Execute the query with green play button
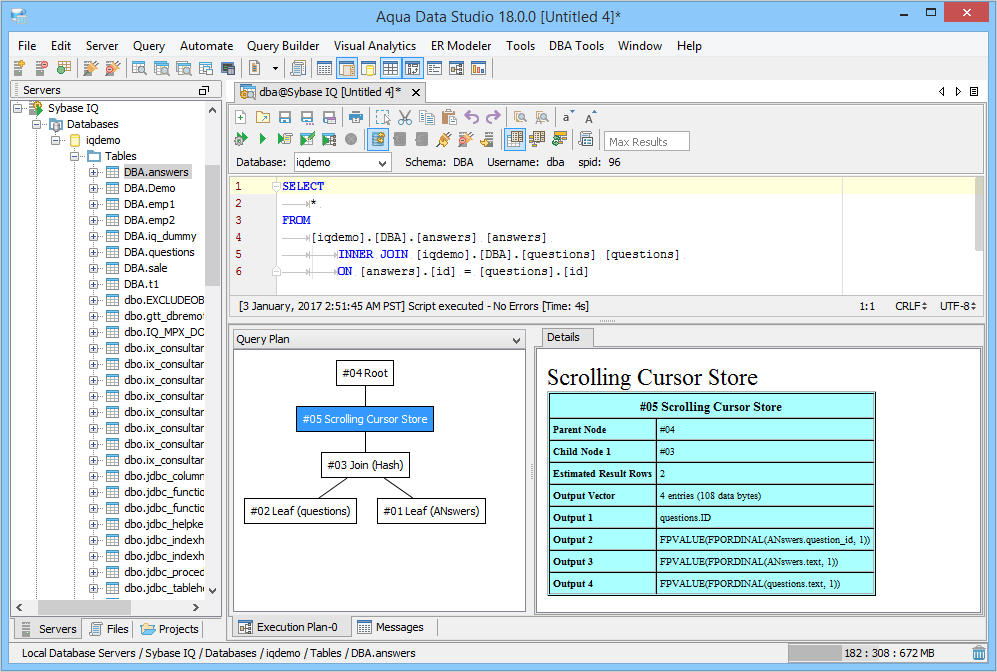997x672 pixels. pyautogui.click(x=263, y=139)
